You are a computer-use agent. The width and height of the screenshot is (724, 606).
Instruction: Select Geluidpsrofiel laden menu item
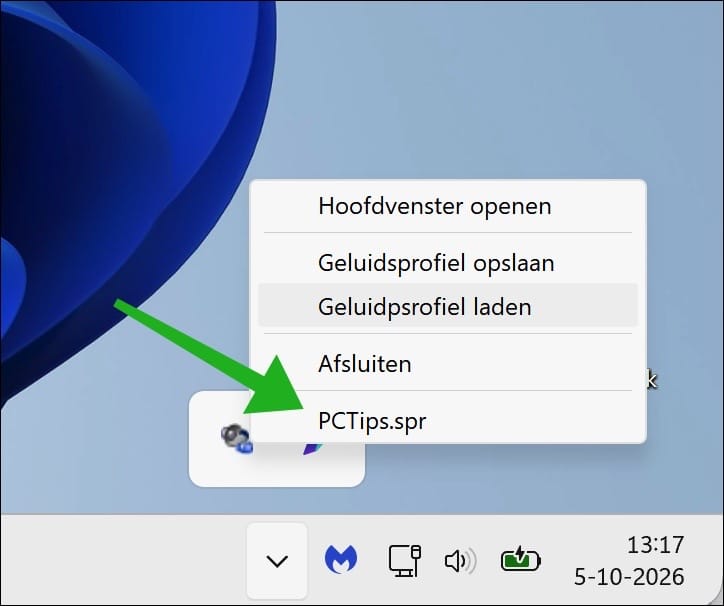tap(447, 306)
